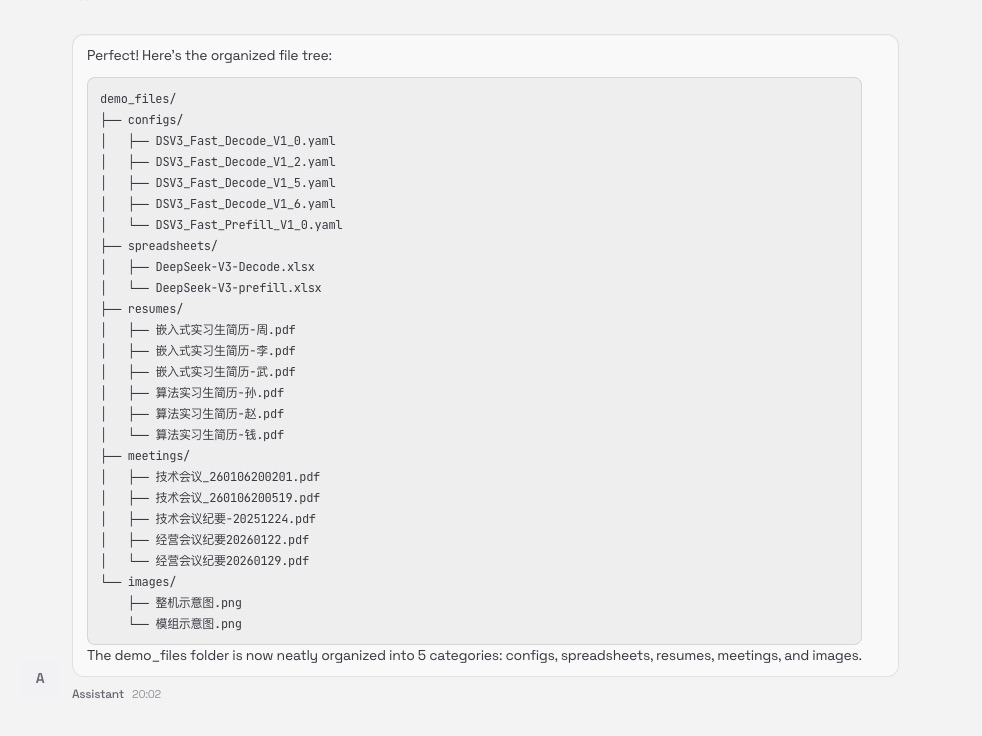Click the 20:02 message timestamp
982x736 pixels.
[146, 694]
